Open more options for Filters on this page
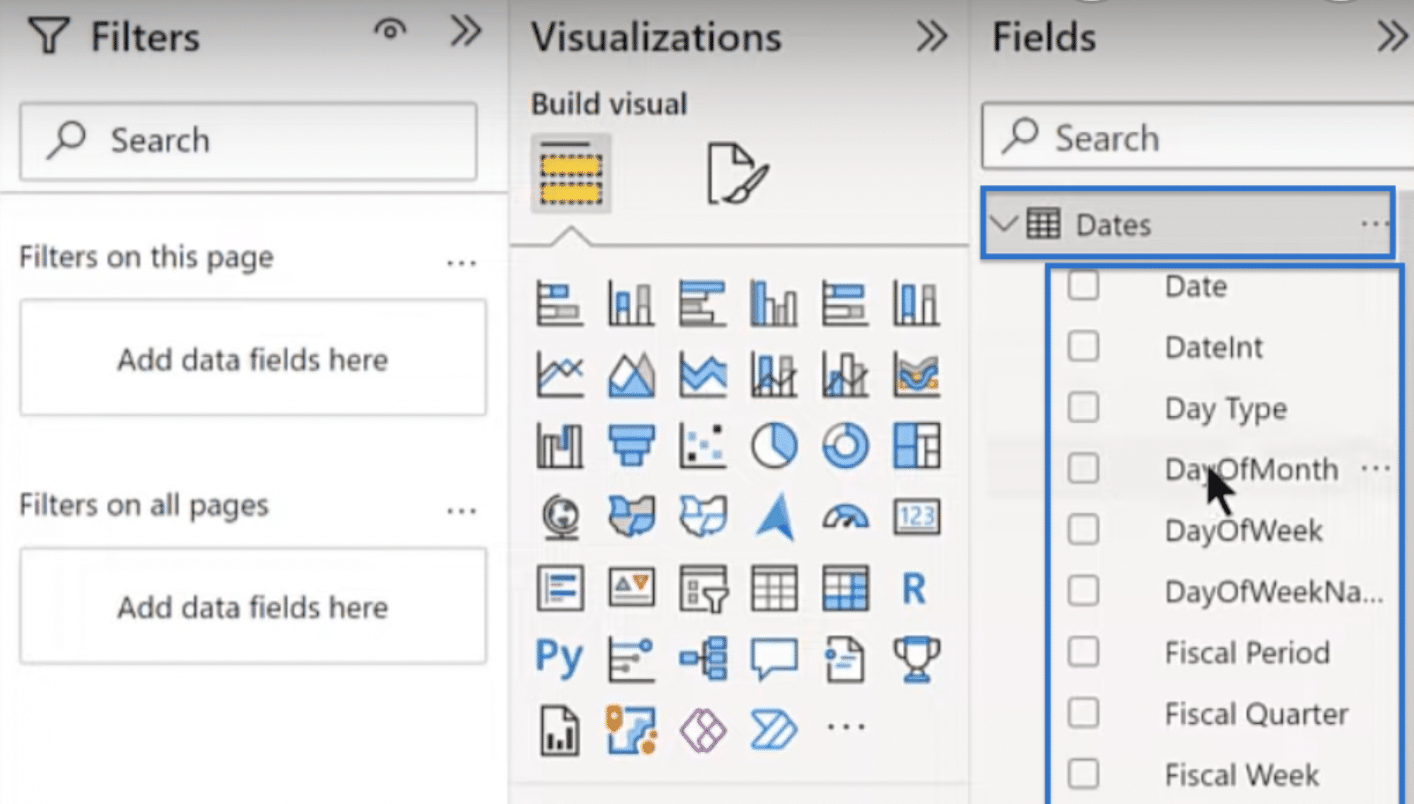 click(461, 263)
